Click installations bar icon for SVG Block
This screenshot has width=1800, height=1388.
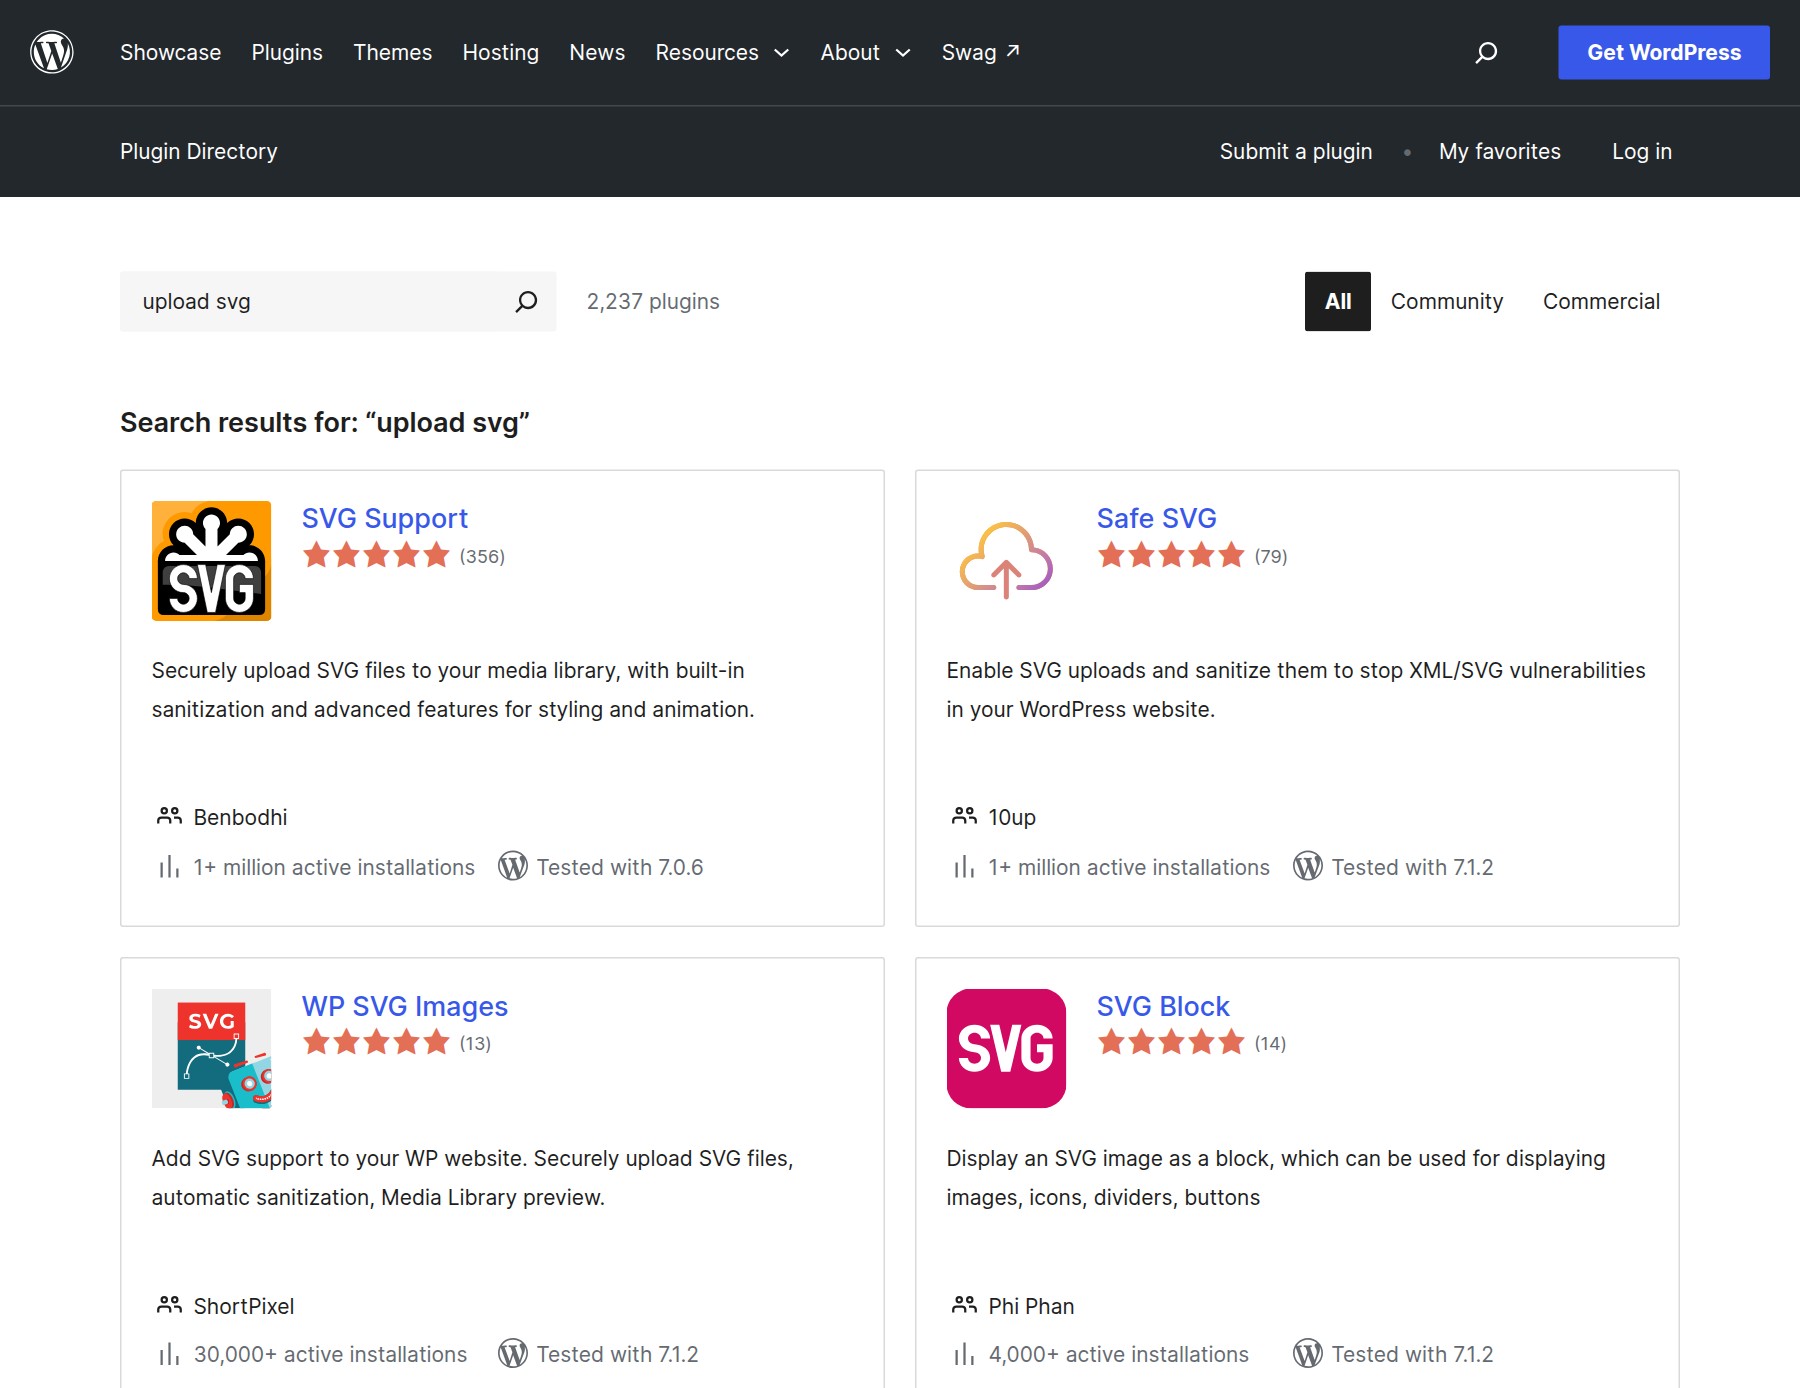[x=964, y=1354]
